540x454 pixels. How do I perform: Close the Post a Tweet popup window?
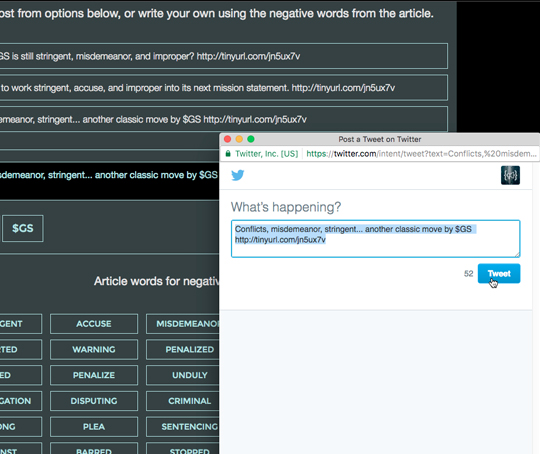(x=227, y=139)
